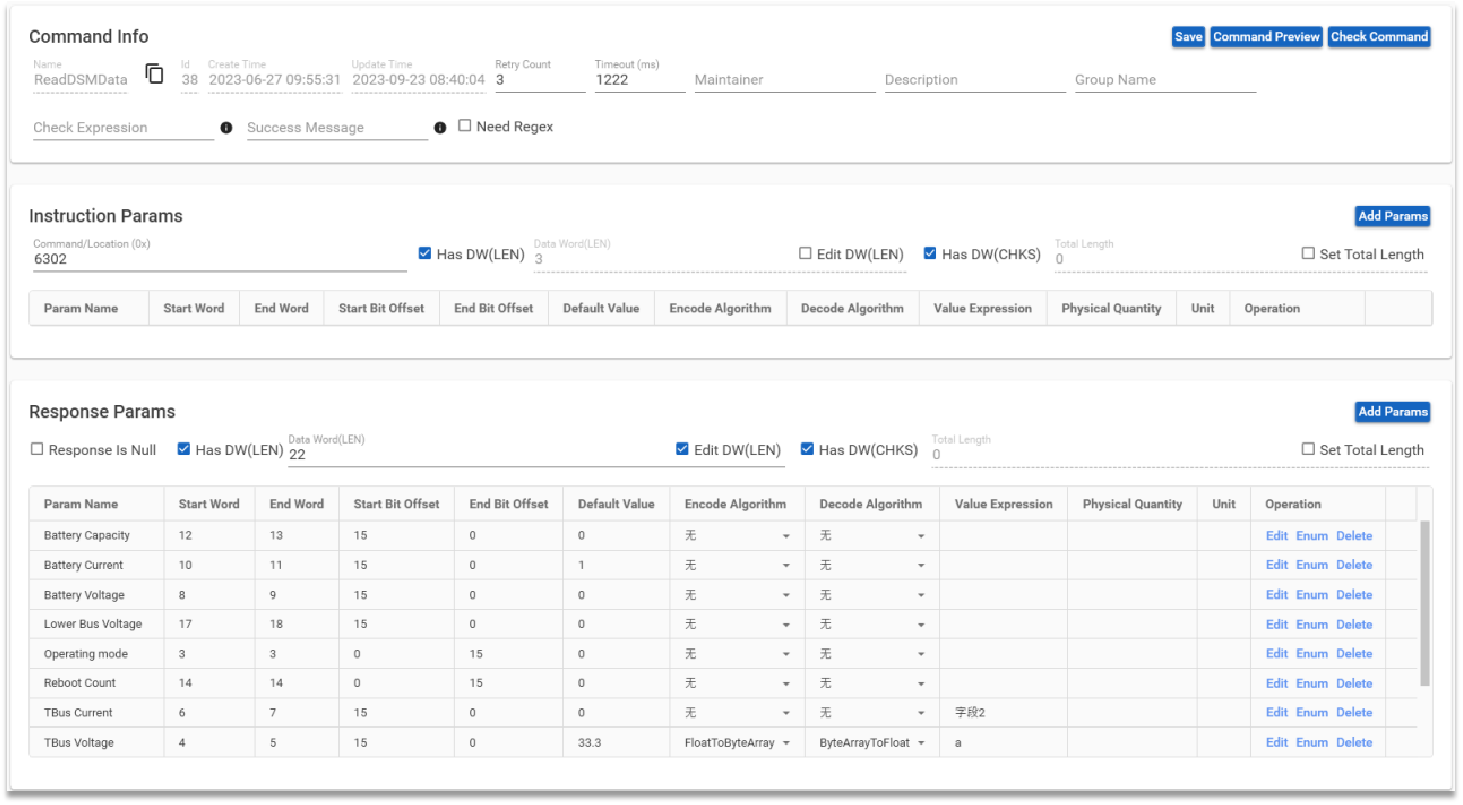
Task: Add Params in Response Params section
Action: coord(1393,412)
